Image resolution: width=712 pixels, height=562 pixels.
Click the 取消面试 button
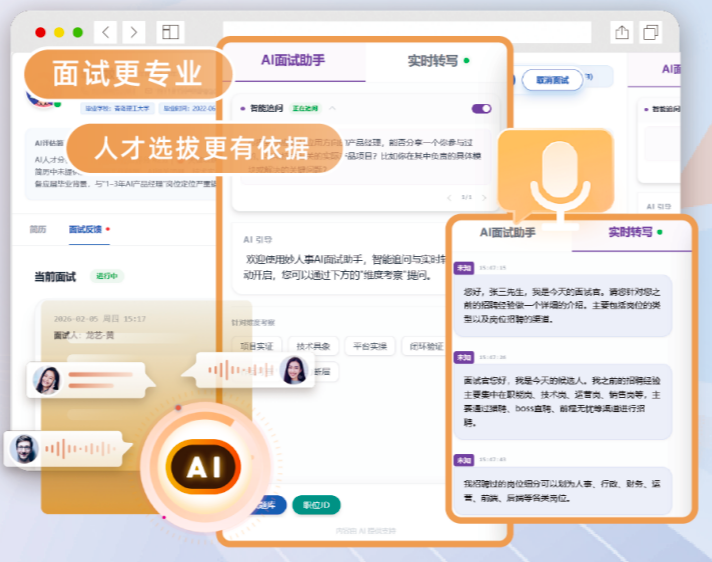(551, 79)
